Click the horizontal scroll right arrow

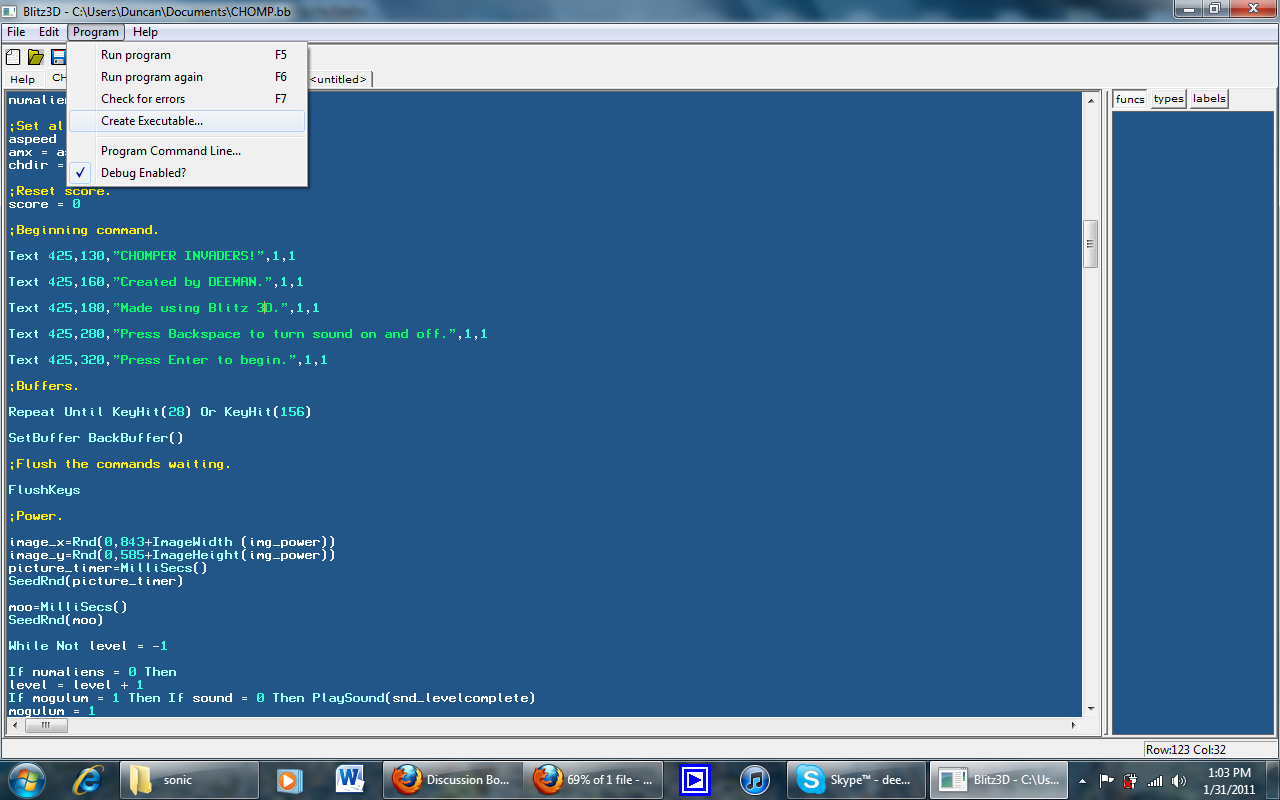[1074, 726]
